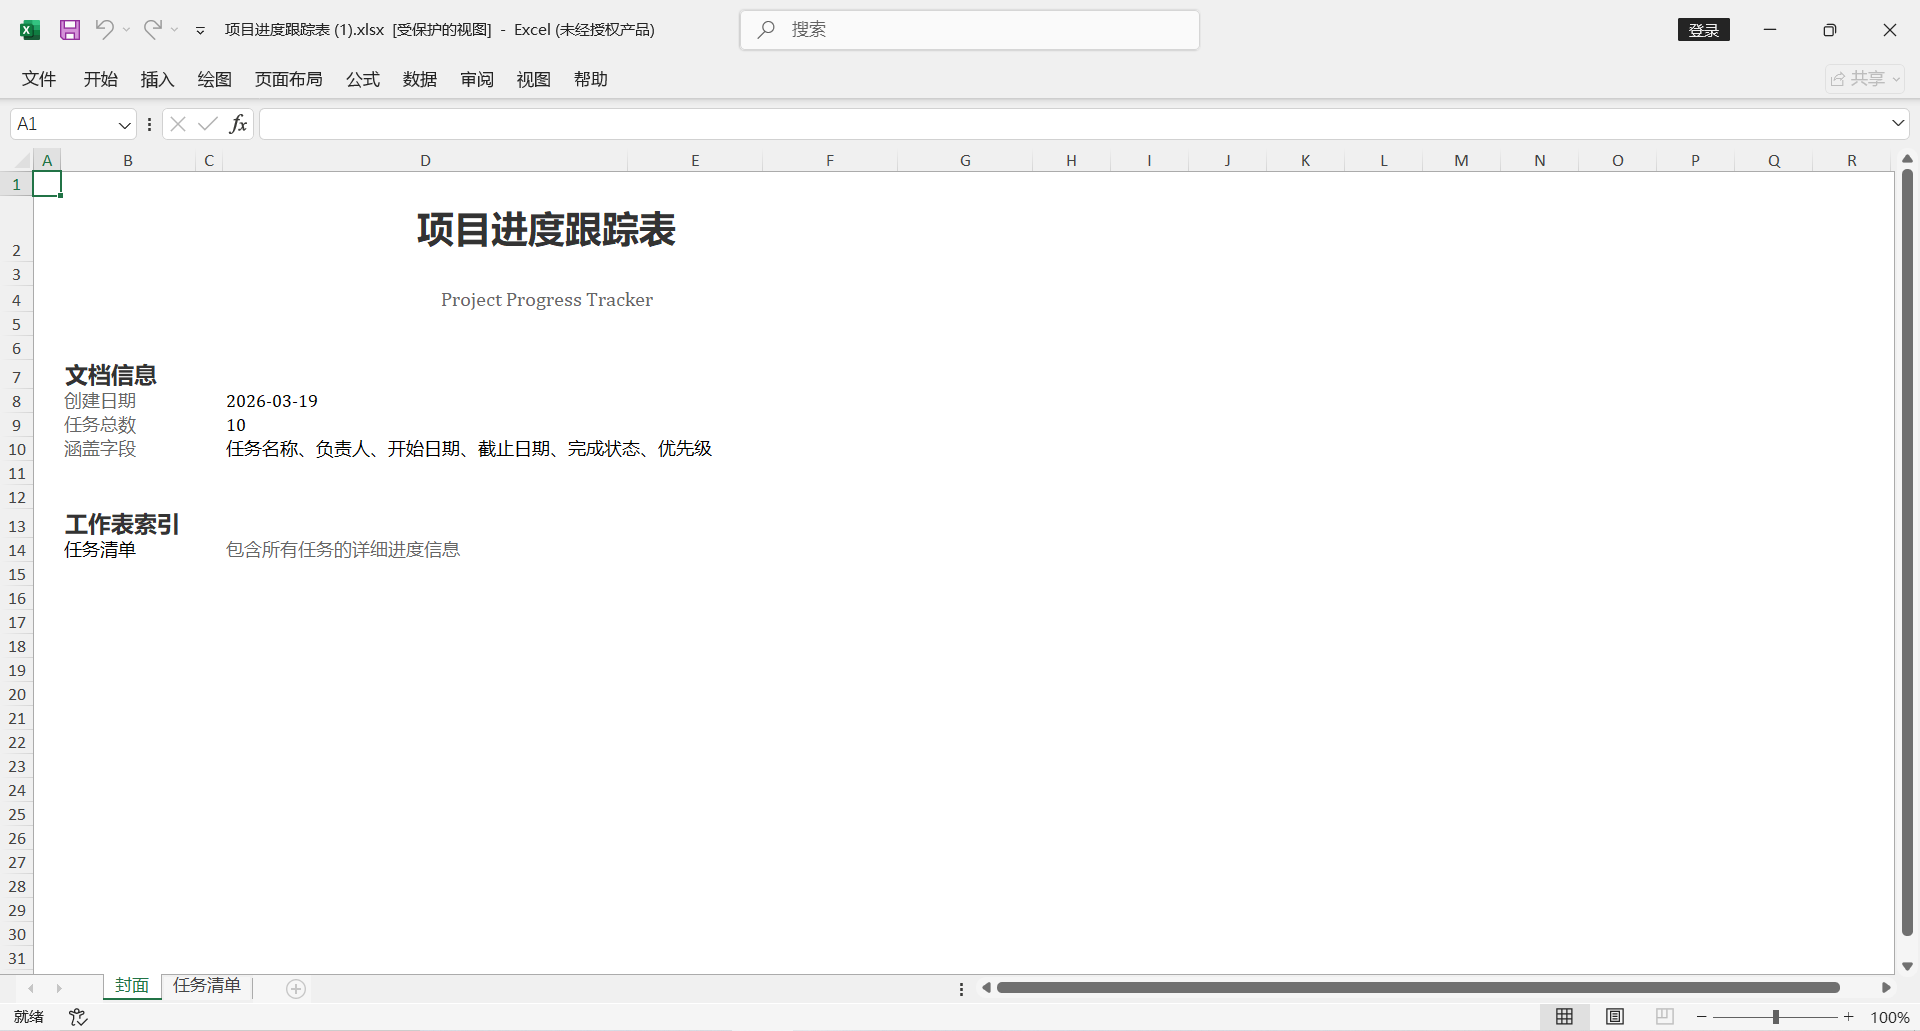This screenshot has height=1031, width=1920.
Task: Click the 共享 share button
Action: (x=1865, y=79)
